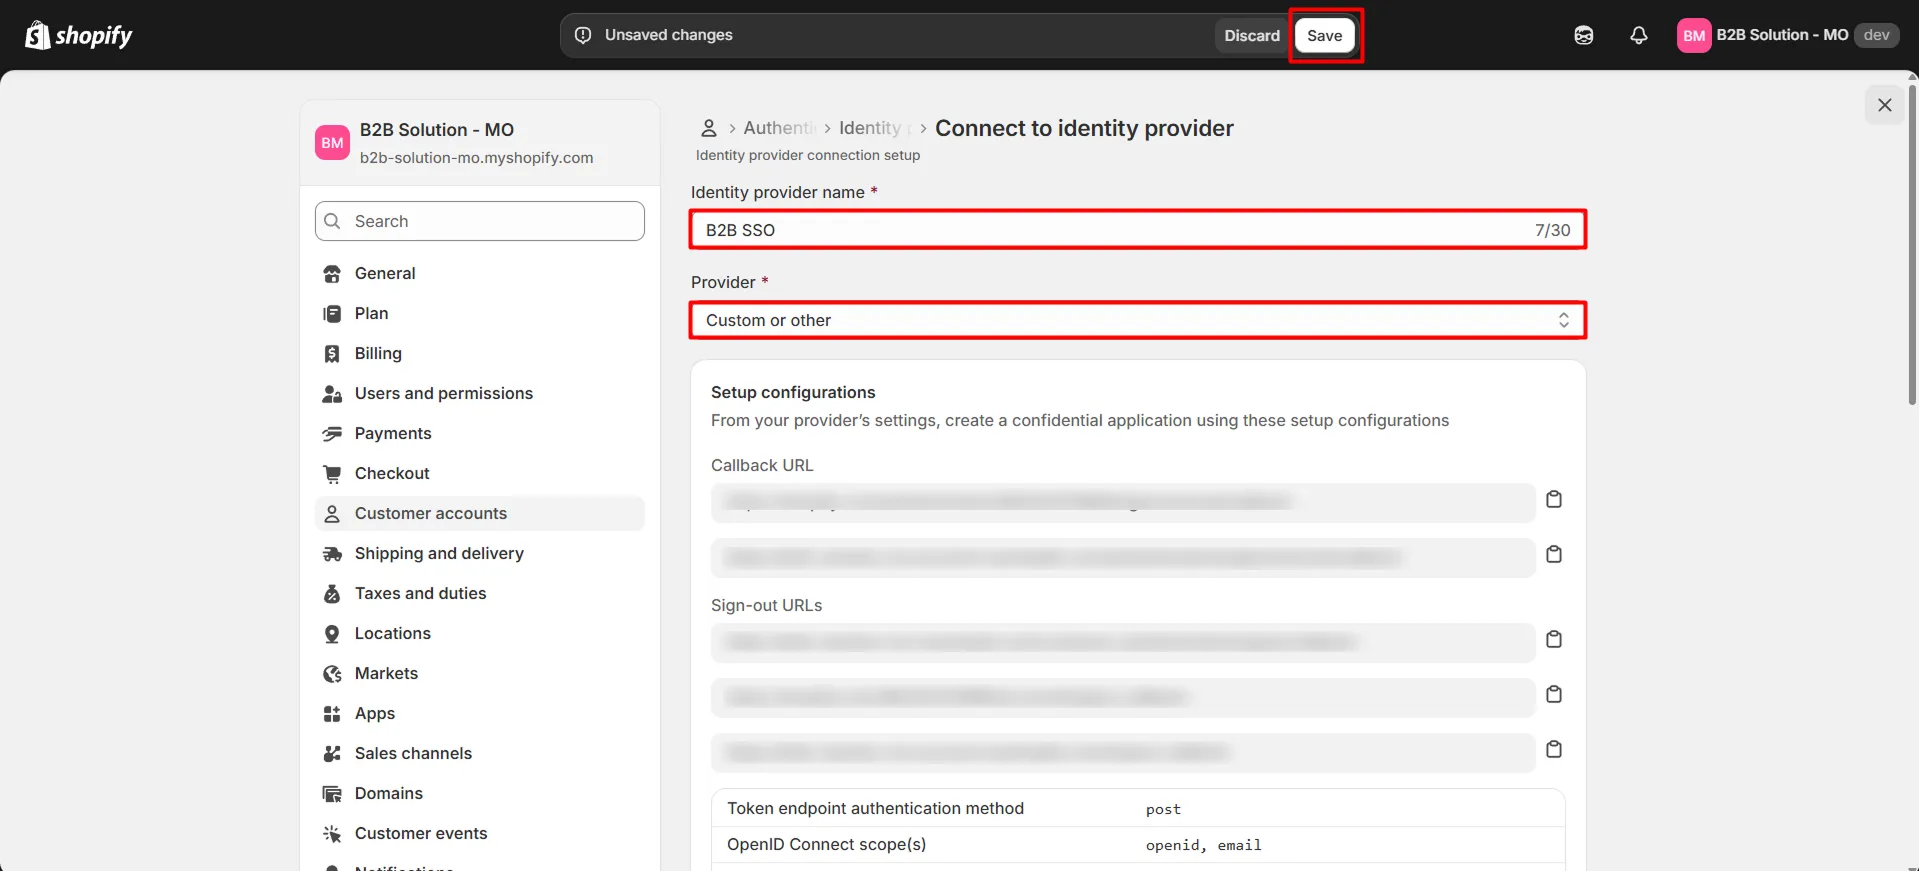
Task: Click the 'post' authentication method value
Action: click(1163, 809)
